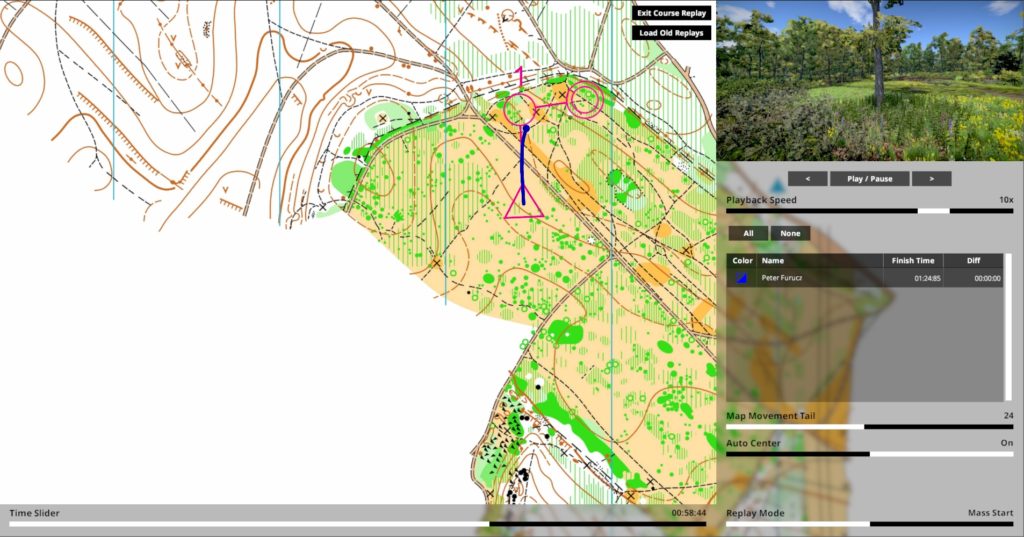Toggle Peter Furucz blue color swatch

click(x=741, y=278)
